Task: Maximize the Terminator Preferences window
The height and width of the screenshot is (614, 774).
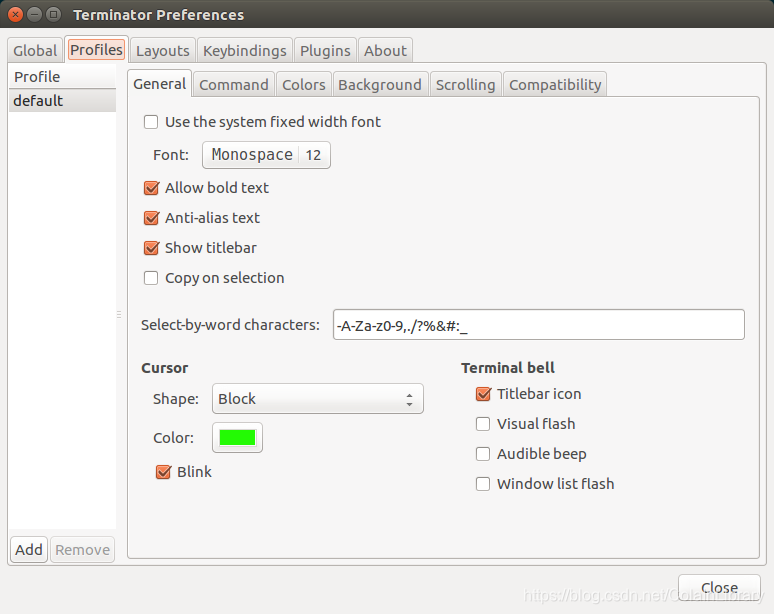Action: [x=53, y=14]
